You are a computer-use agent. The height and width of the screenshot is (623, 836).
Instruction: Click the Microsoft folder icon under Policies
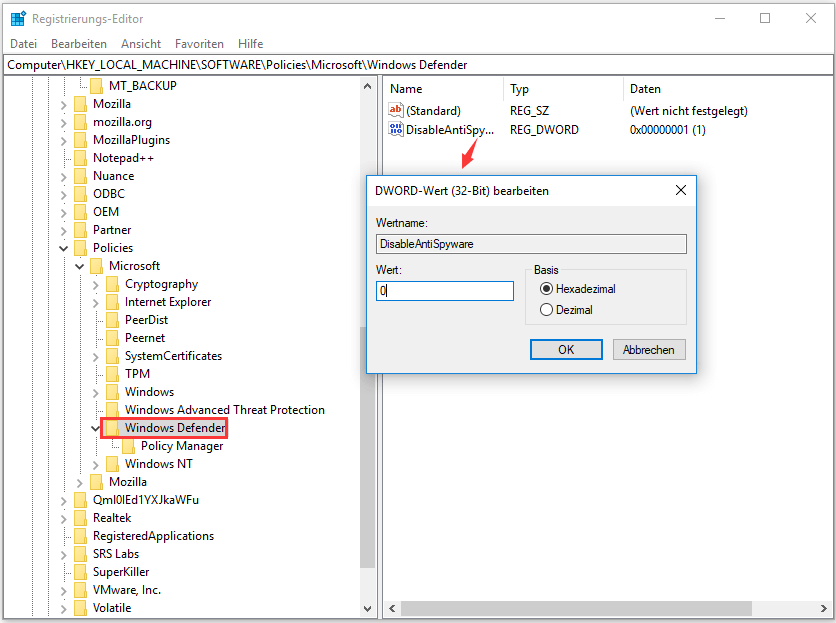(97, 266)
